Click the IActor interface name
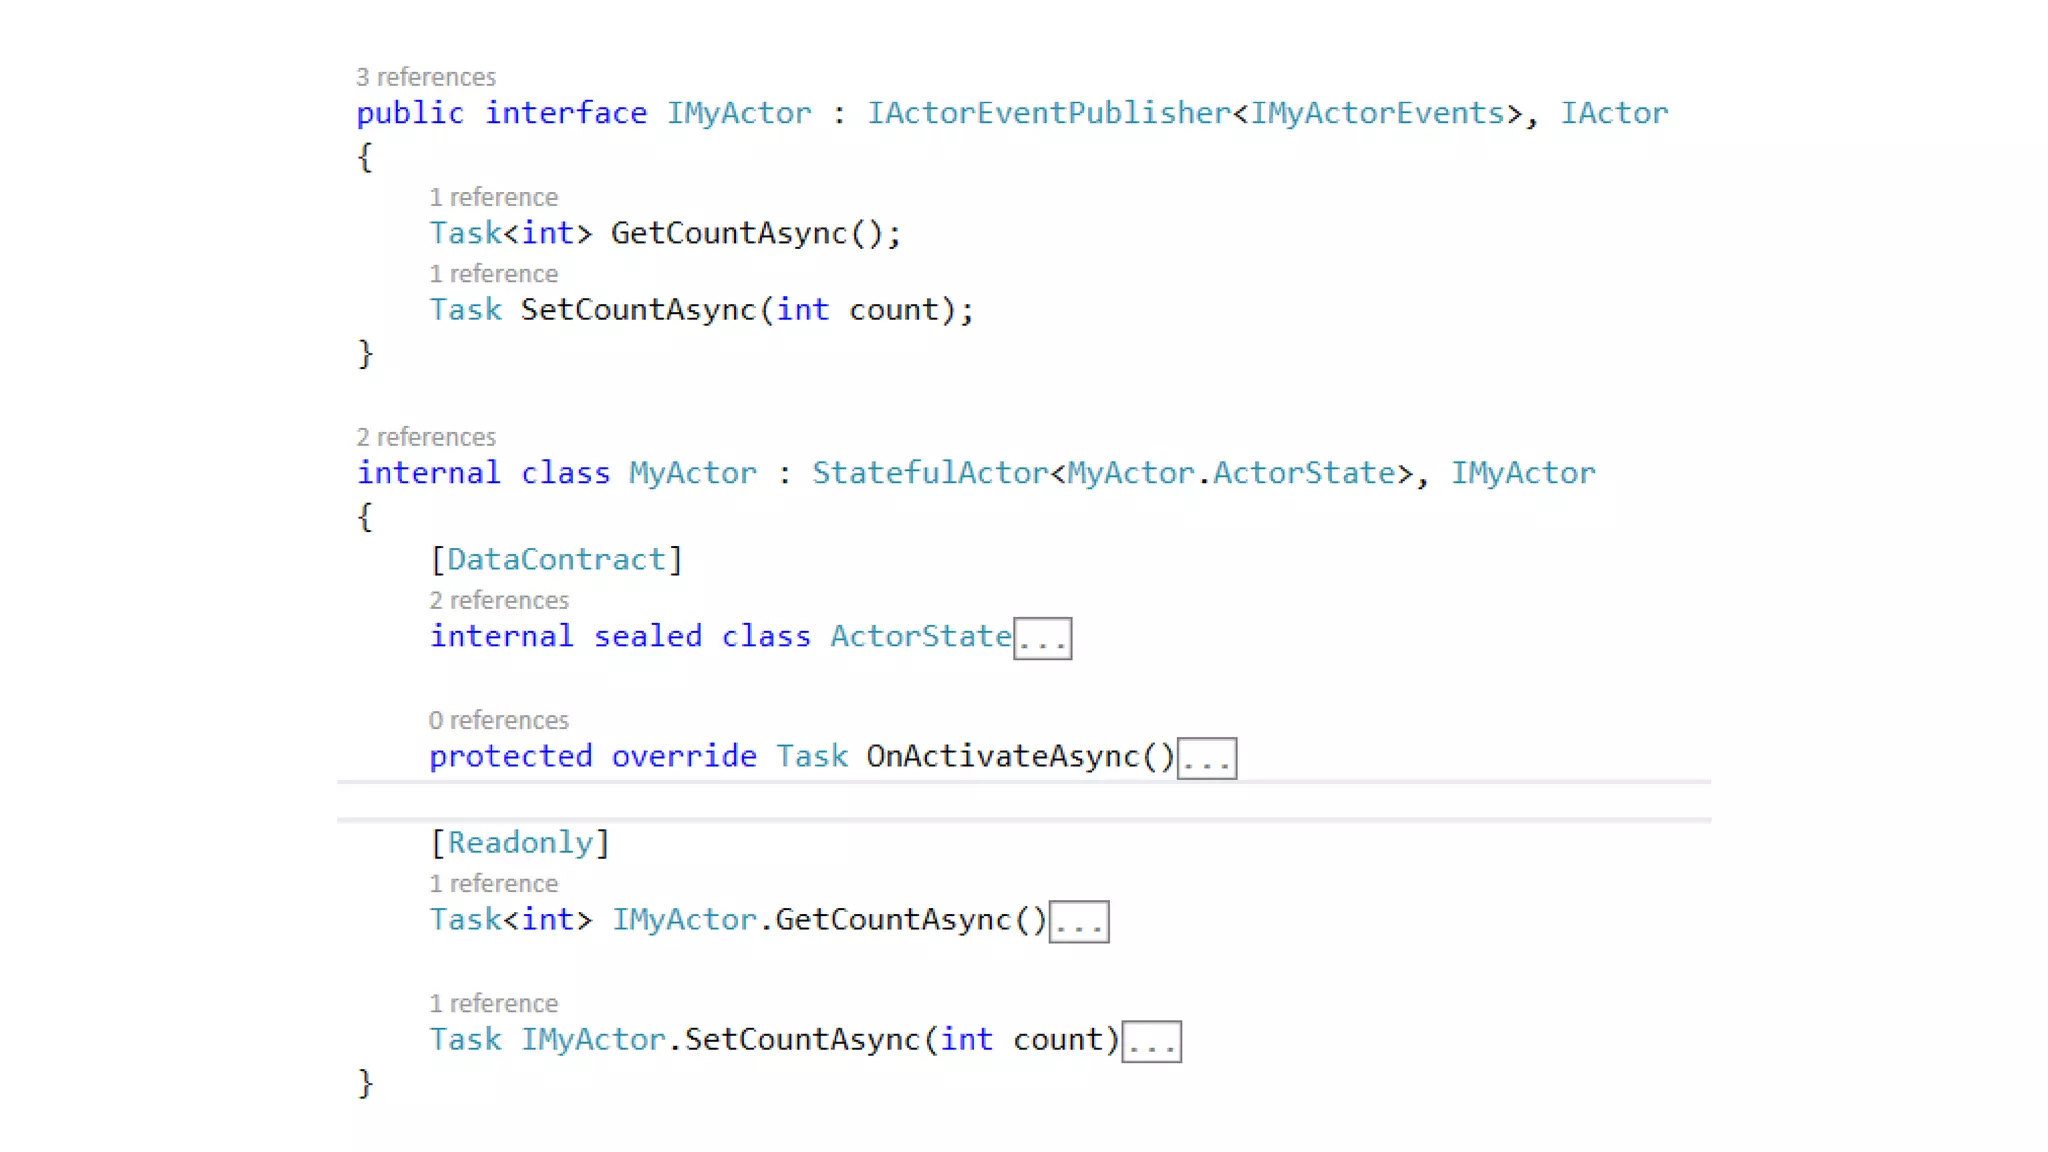The height and width of the screenshot is (1152, 2048). pyautogui.click(x=1614, y=113)
